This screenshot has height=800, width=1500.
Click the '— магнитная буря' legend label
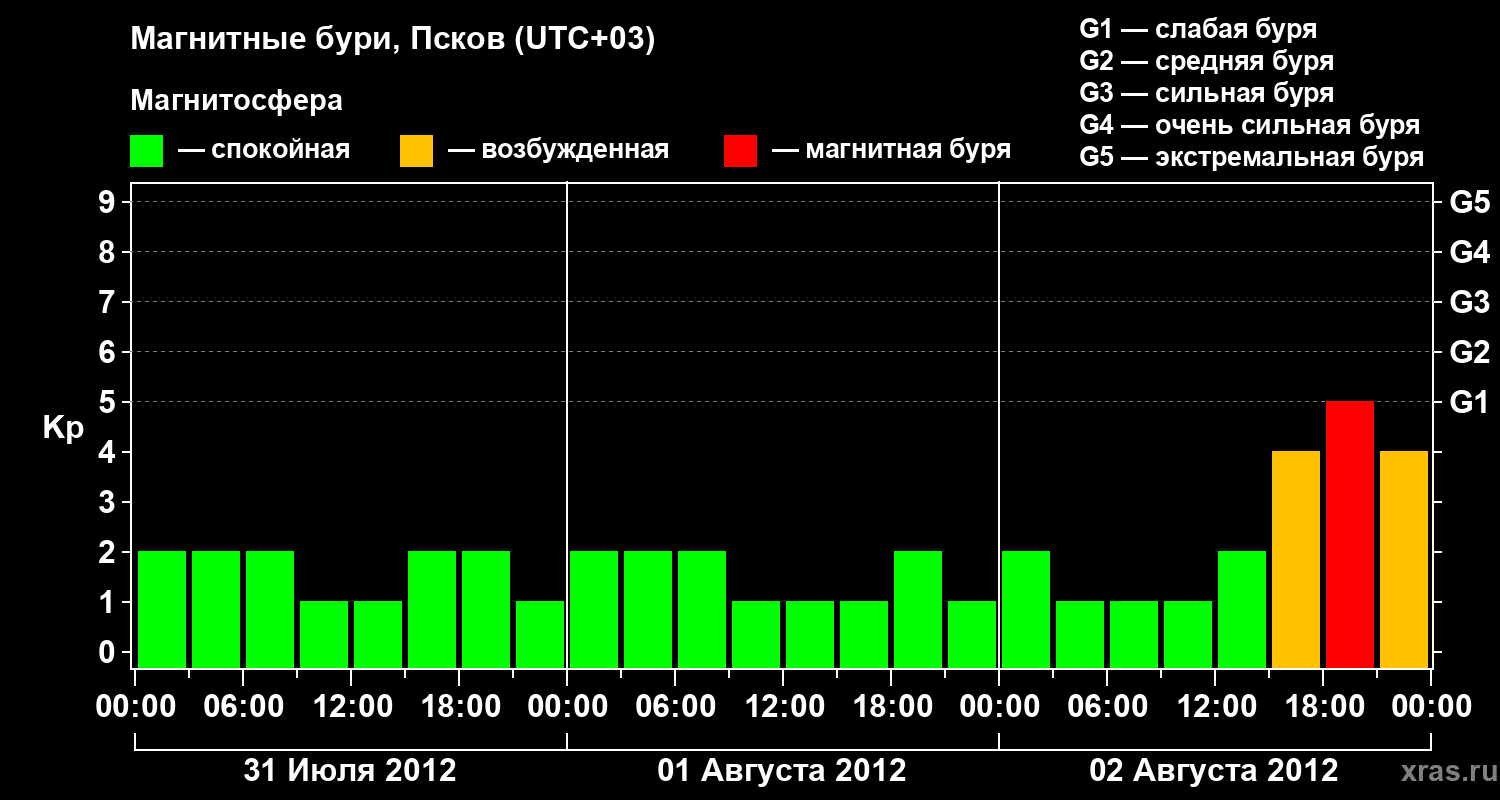(x=891, y=151)
